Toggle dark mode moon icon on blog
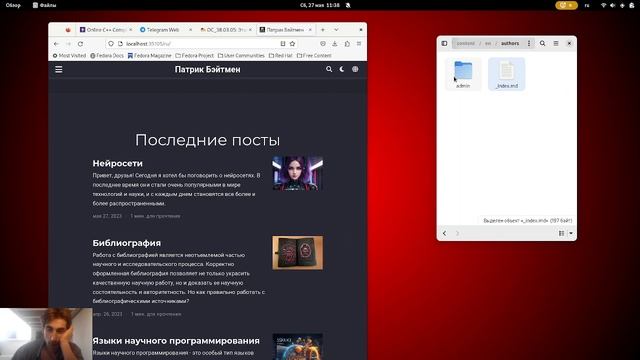 342,69
